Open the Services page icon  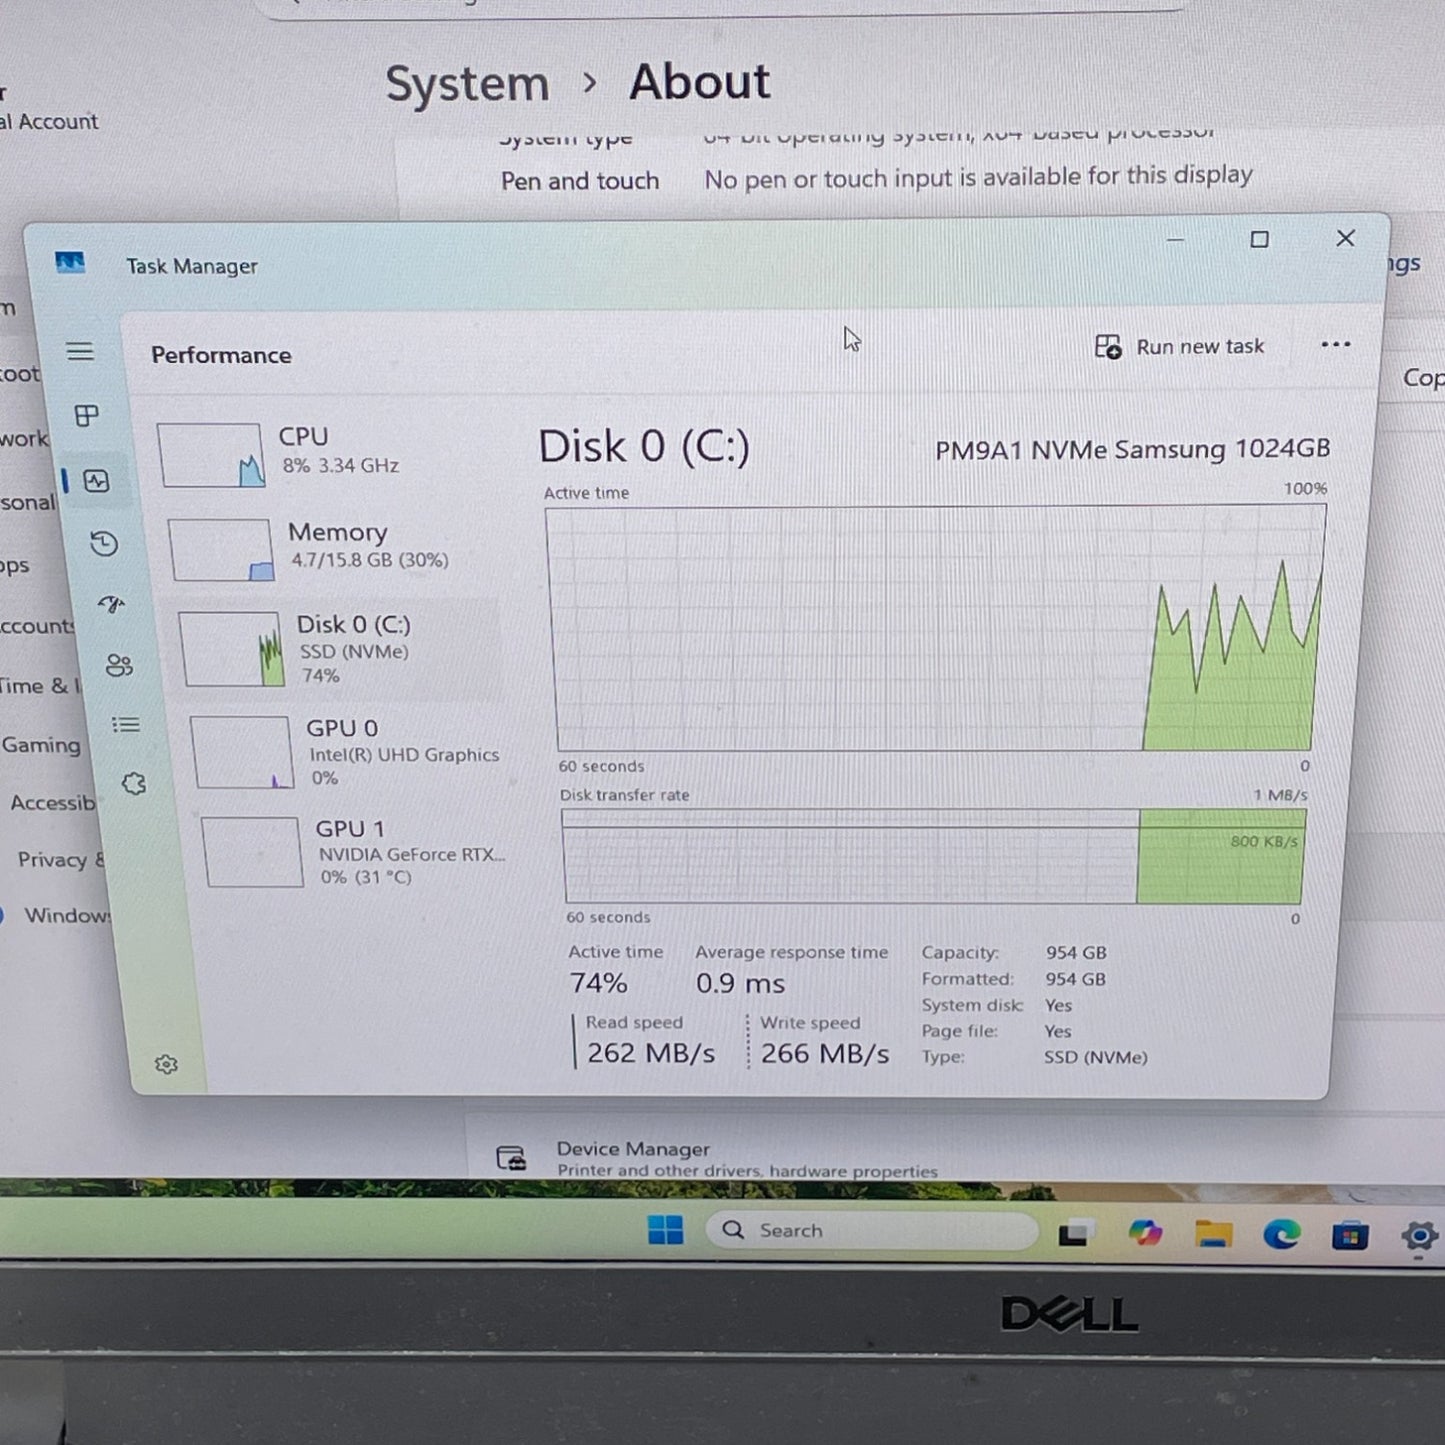(x=134, y=784)
